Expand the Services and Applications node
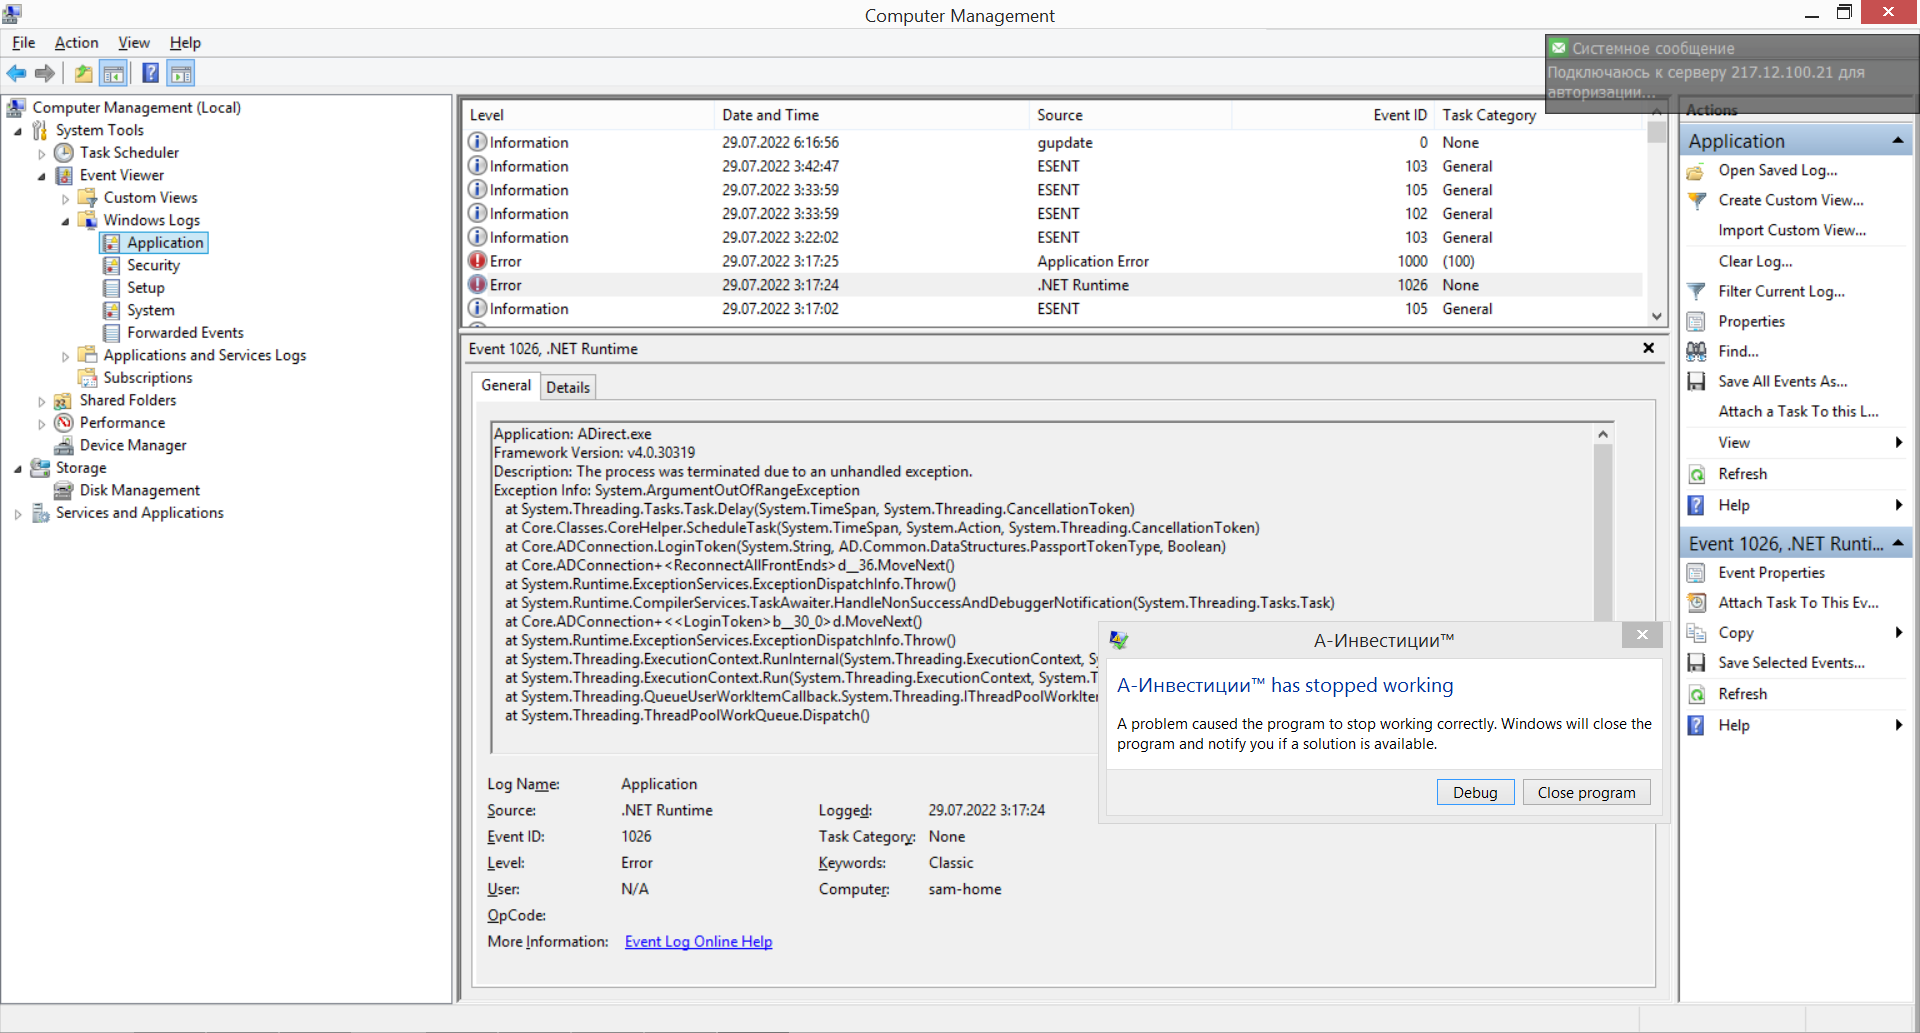1920x1033 pixels. 18,514
